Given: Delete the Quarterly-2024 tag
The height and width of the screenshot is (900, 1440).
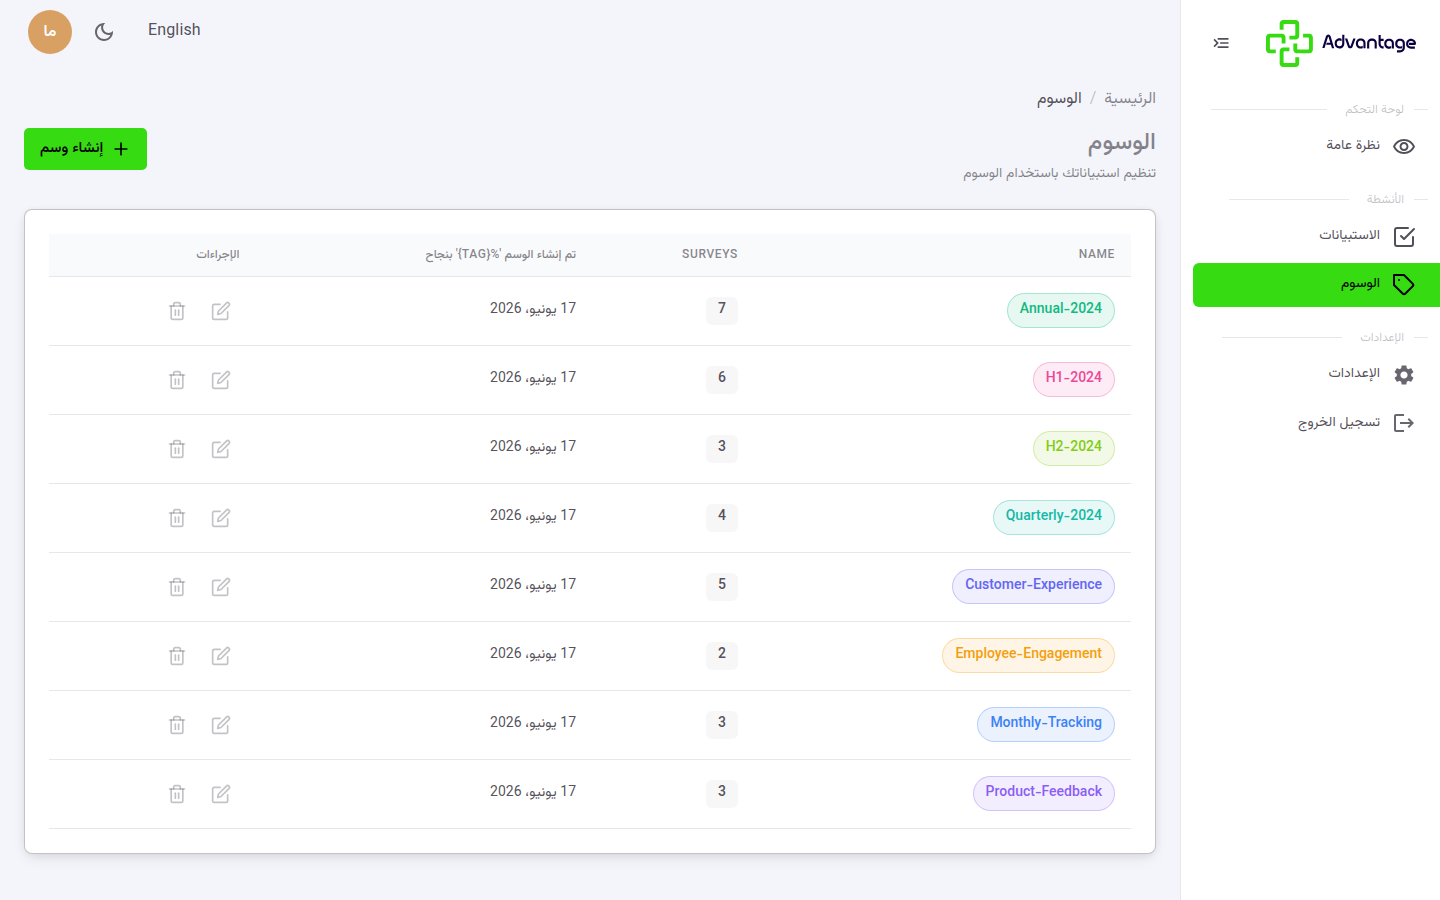Looking at the screenshot, I should pos(177,518).
